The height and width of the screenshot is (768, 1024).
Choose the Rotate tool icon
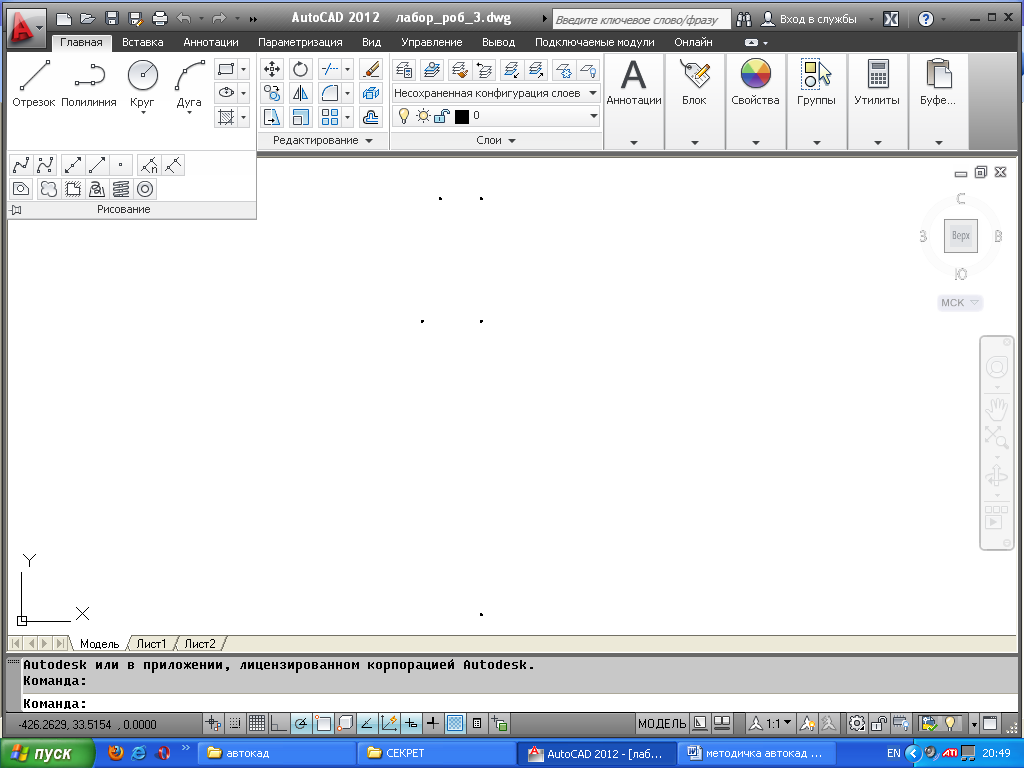point(300,69)
